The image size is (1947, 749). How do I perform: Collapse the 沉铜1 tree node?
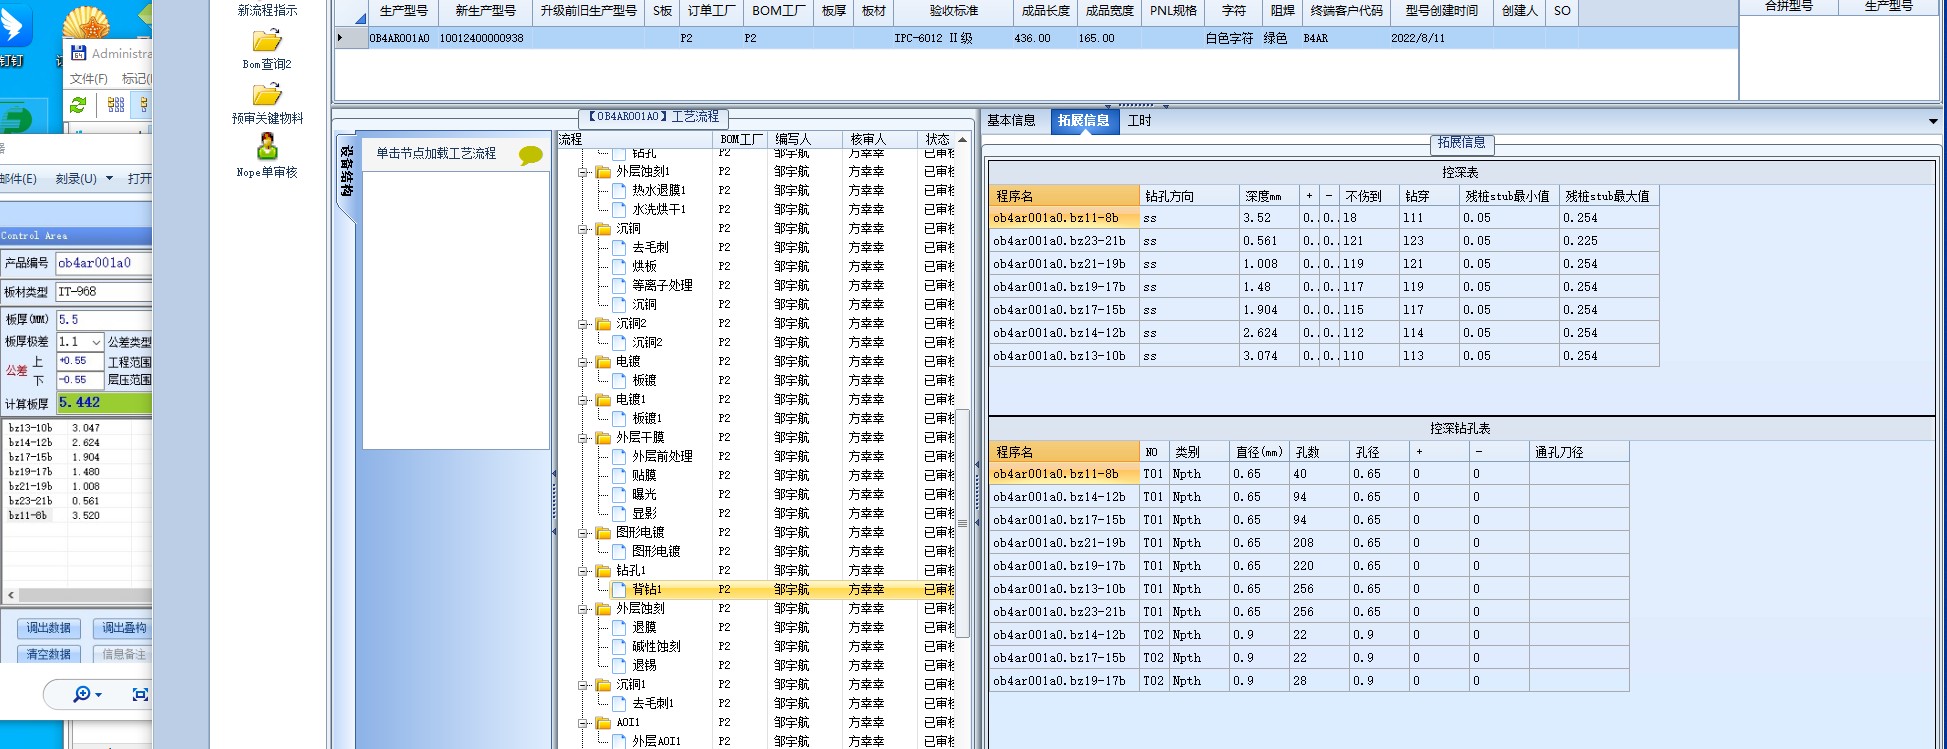click(583, 685)
